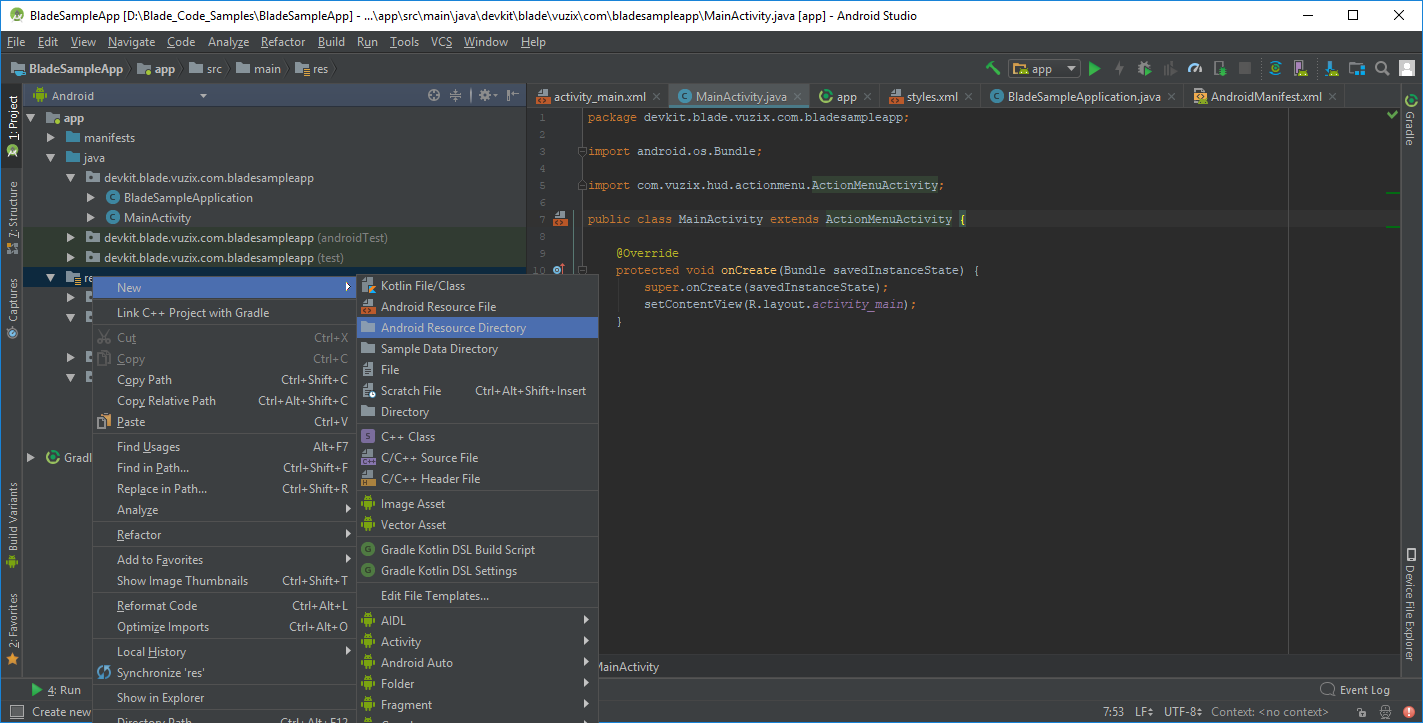The image size is (1423, 723).
Task: Toggle the Device File Explorer window
Action: tap(1411, 604)
